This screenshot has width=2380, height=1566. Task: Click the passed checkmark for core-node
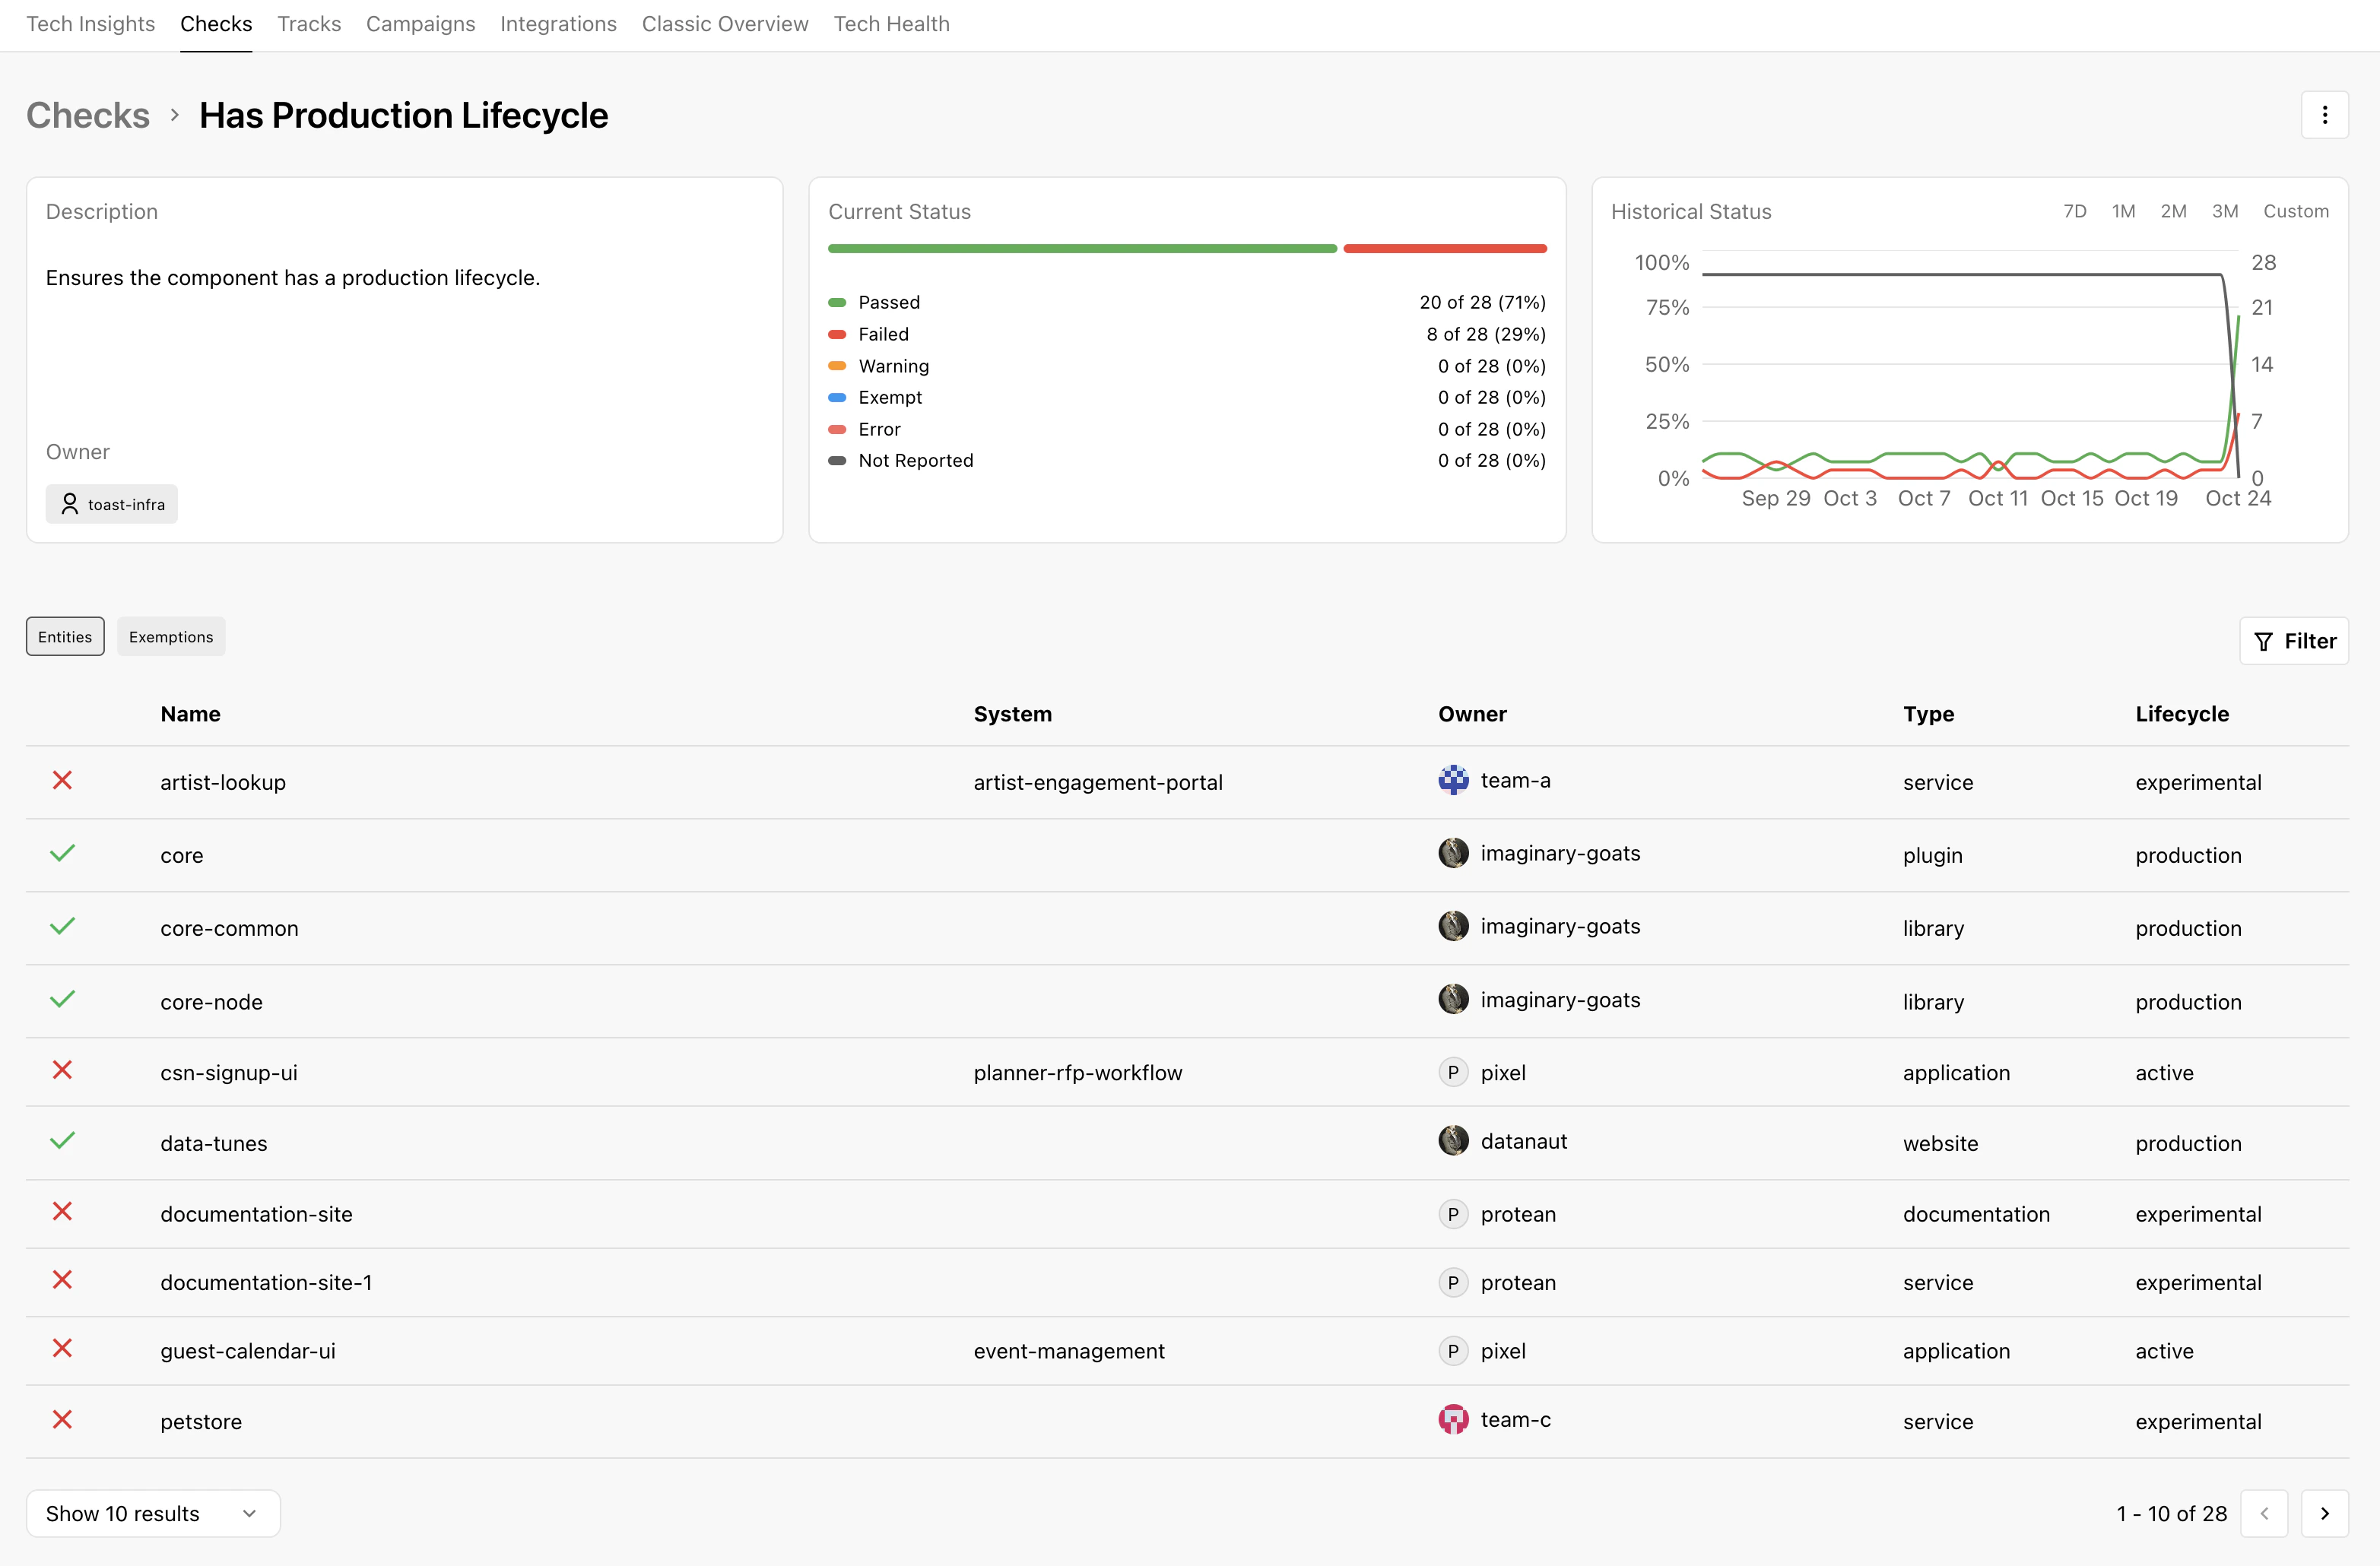(x=62, y=999)
